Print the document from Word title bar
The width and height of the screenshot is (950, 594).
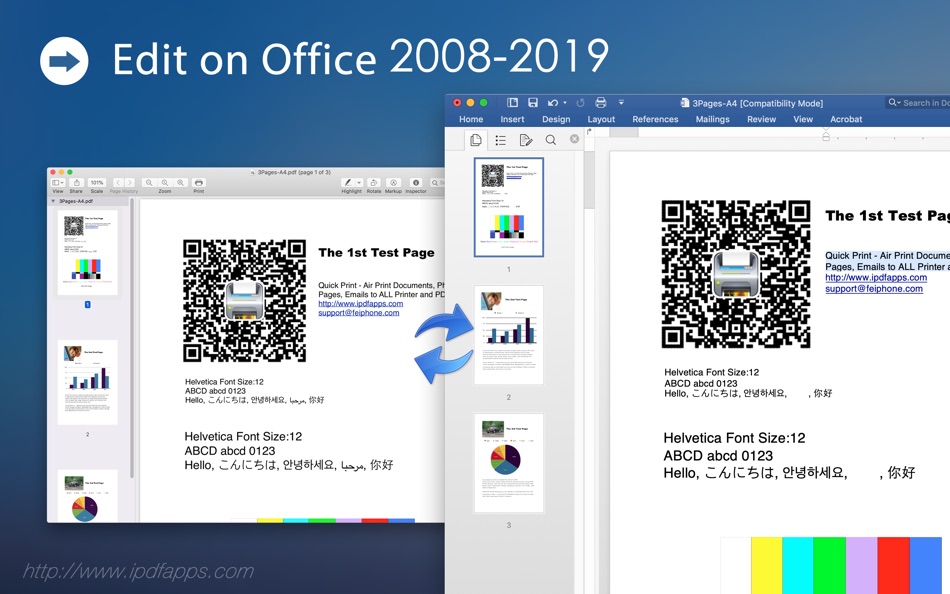click(x=600, y=102)
